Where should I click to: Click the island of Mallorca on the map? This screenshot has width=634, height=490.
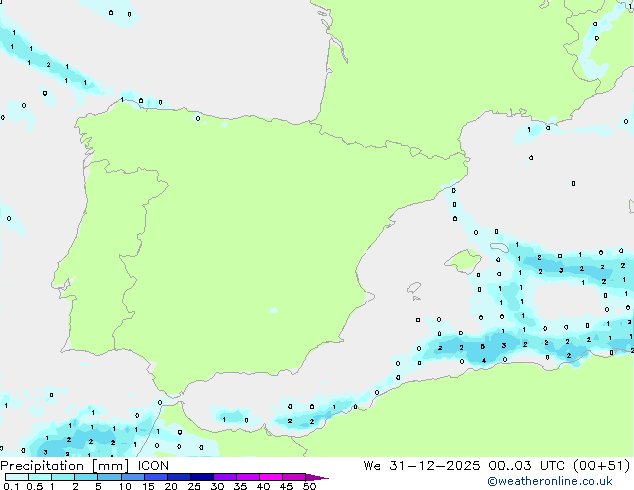tap(463, 261)
